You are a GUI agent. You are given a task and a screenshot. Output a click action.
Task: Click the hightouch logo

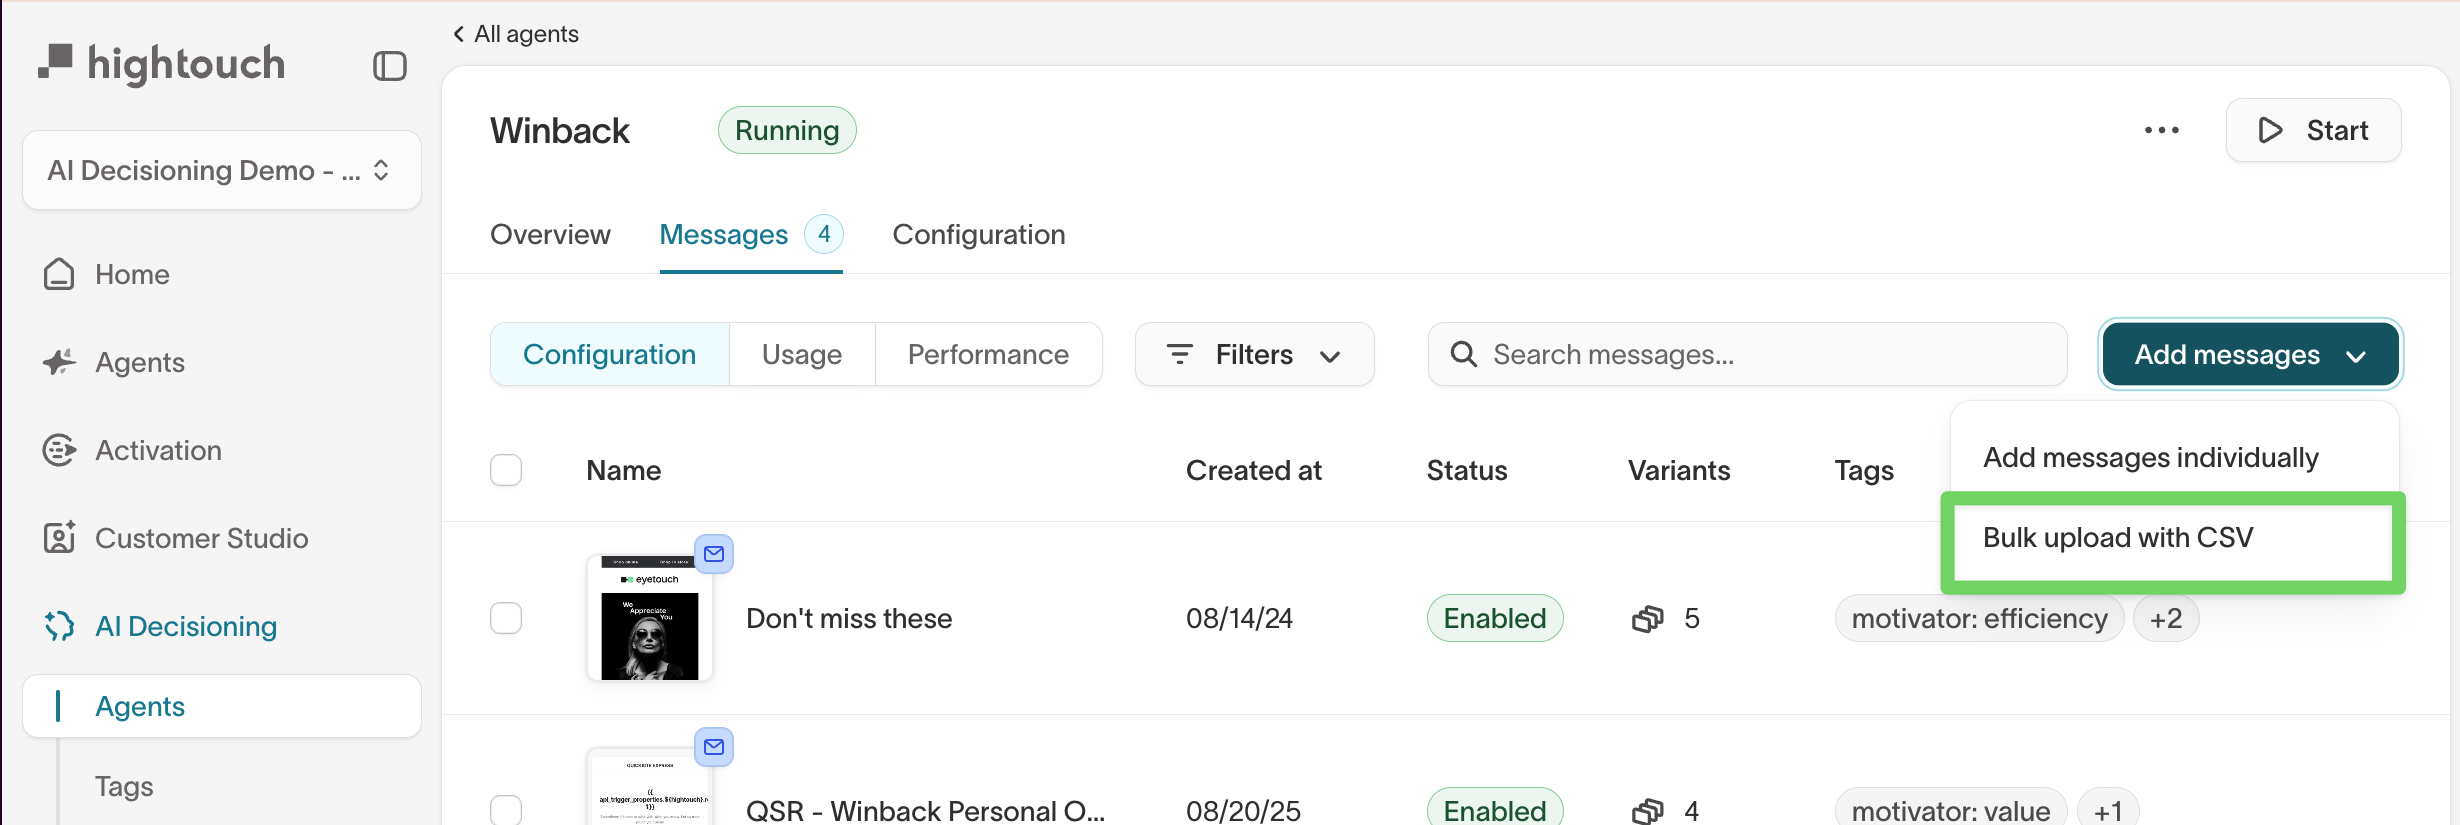[x=164, y=63]
